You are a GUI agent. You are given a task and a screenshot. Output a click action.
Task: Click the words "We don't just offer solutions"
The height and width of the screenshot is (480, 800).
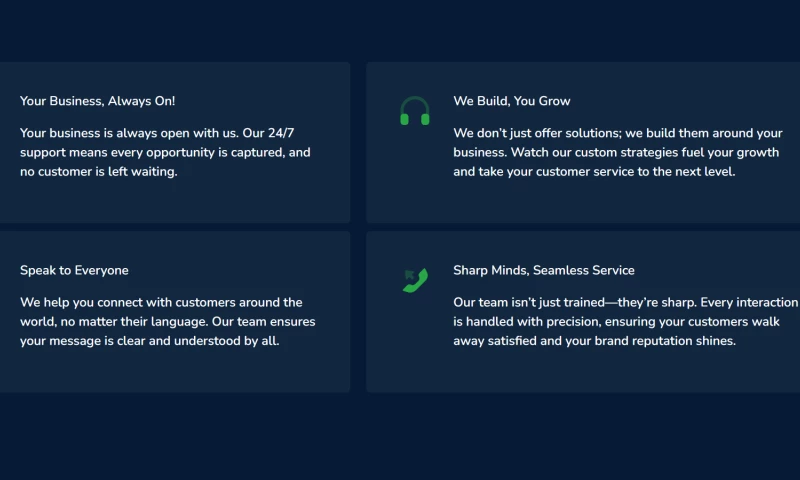[x=533, y=133]
